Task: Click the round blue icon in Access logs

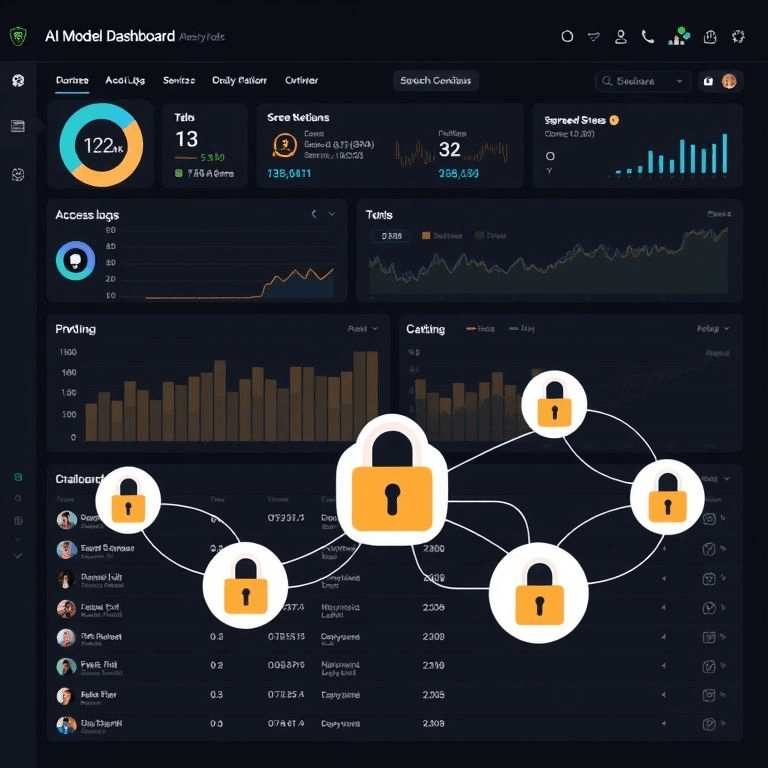Action: pyautogui.click(x=75, y=261)
